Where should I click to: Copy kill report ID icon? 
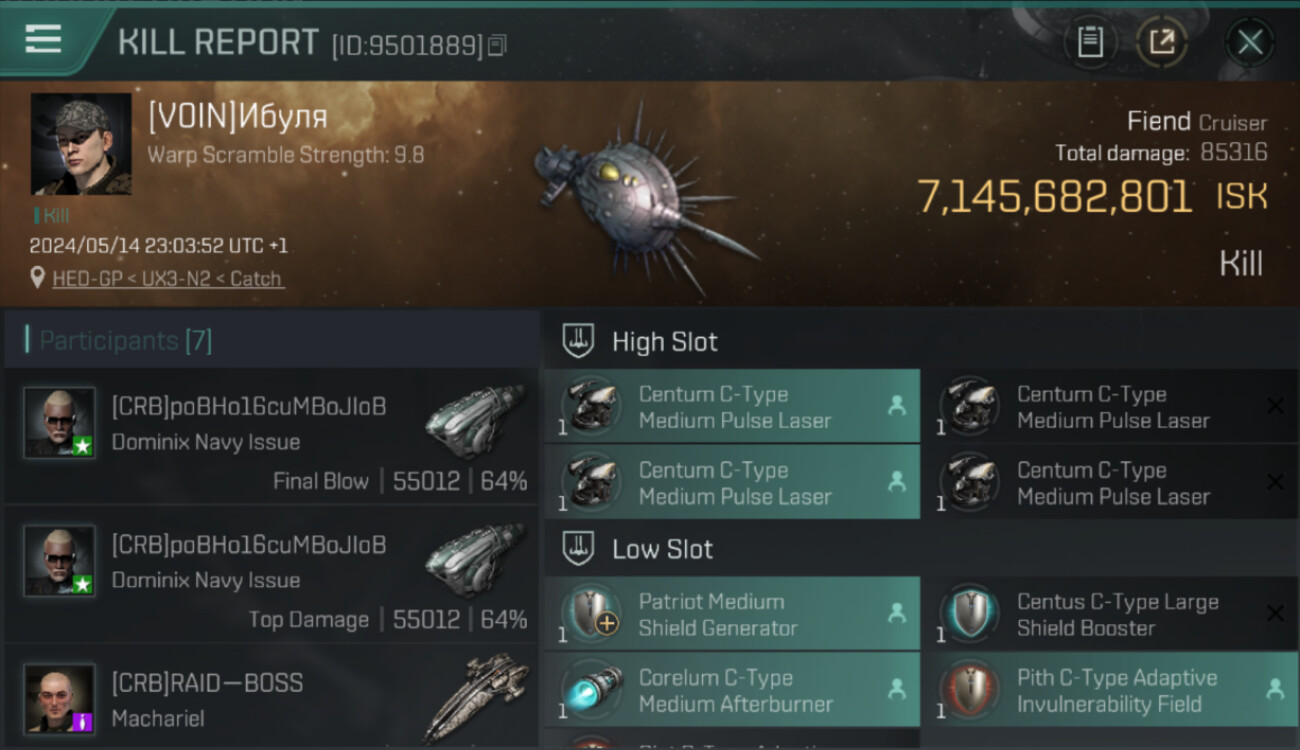click(498, 45)
